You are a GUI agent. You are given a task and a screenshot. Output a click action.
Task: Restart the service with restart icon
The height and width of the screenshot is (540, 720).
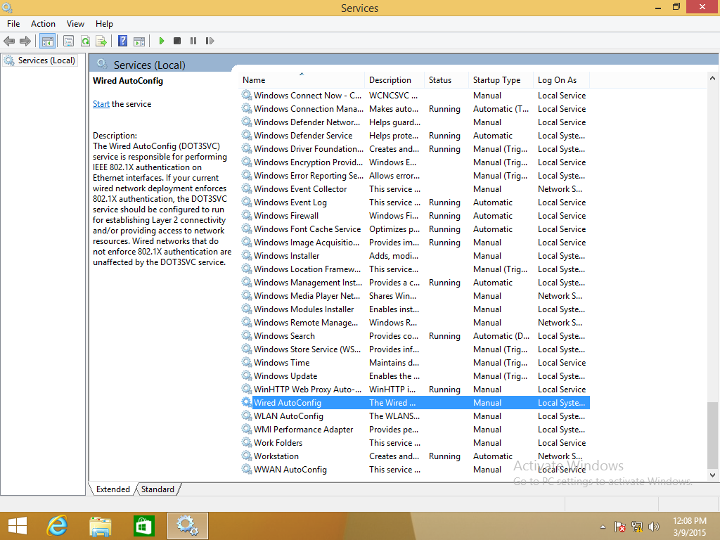click(x=210, y=41)
